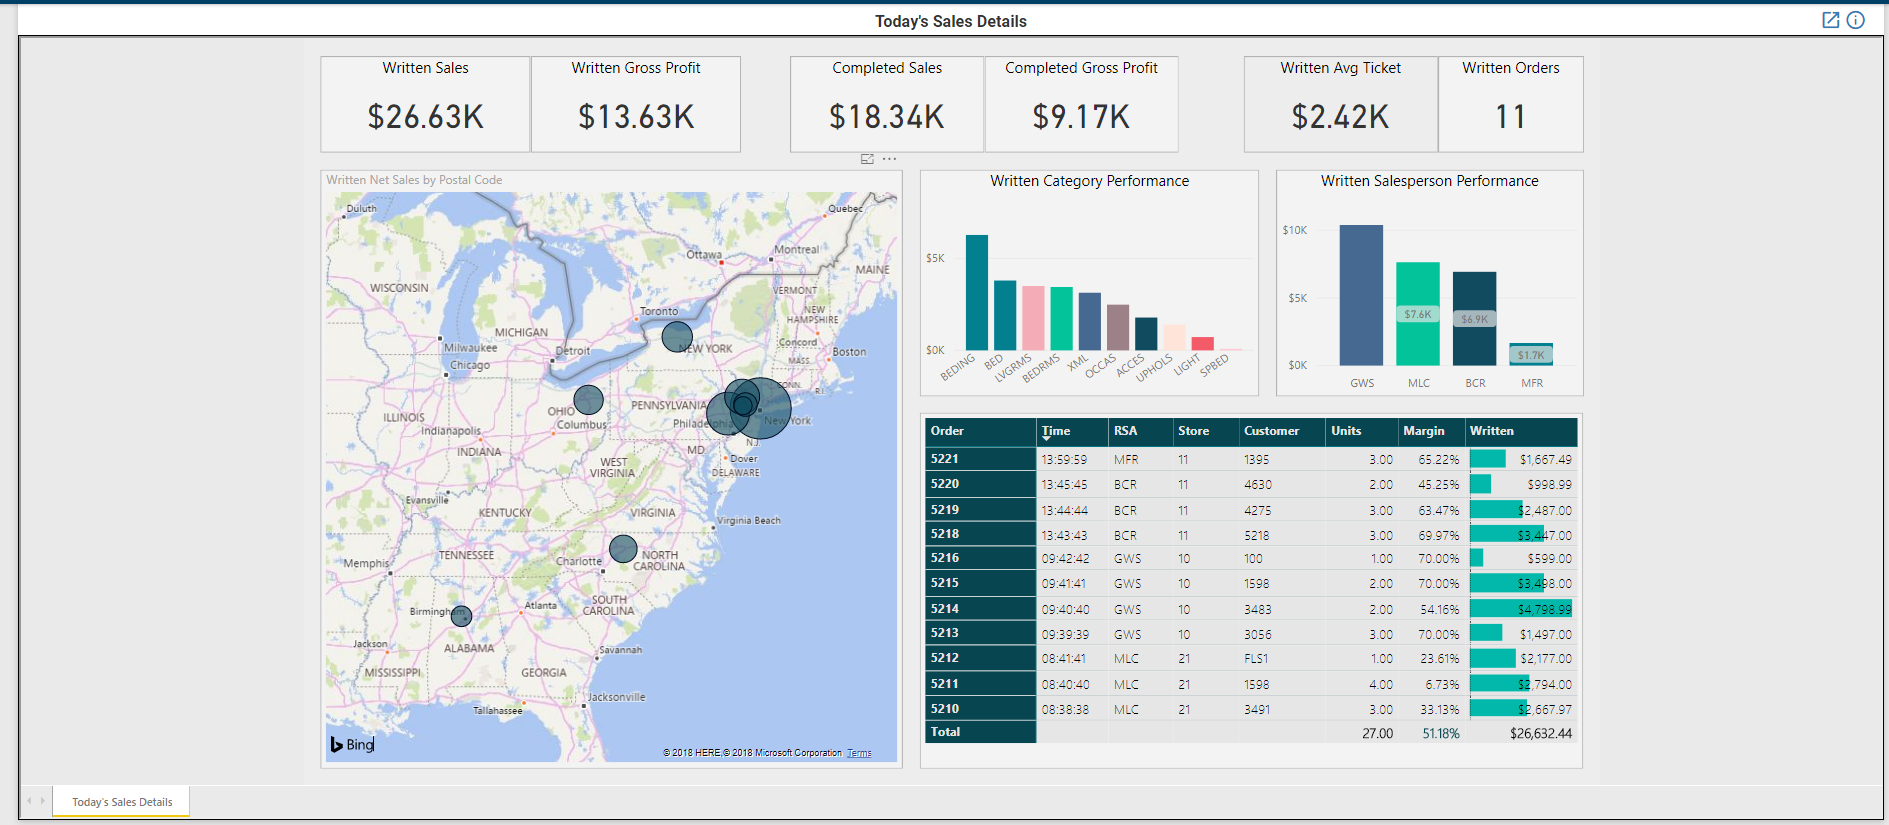The image size is (1889, 825).
Task: Click the info circle icon
Action: 1856,20
